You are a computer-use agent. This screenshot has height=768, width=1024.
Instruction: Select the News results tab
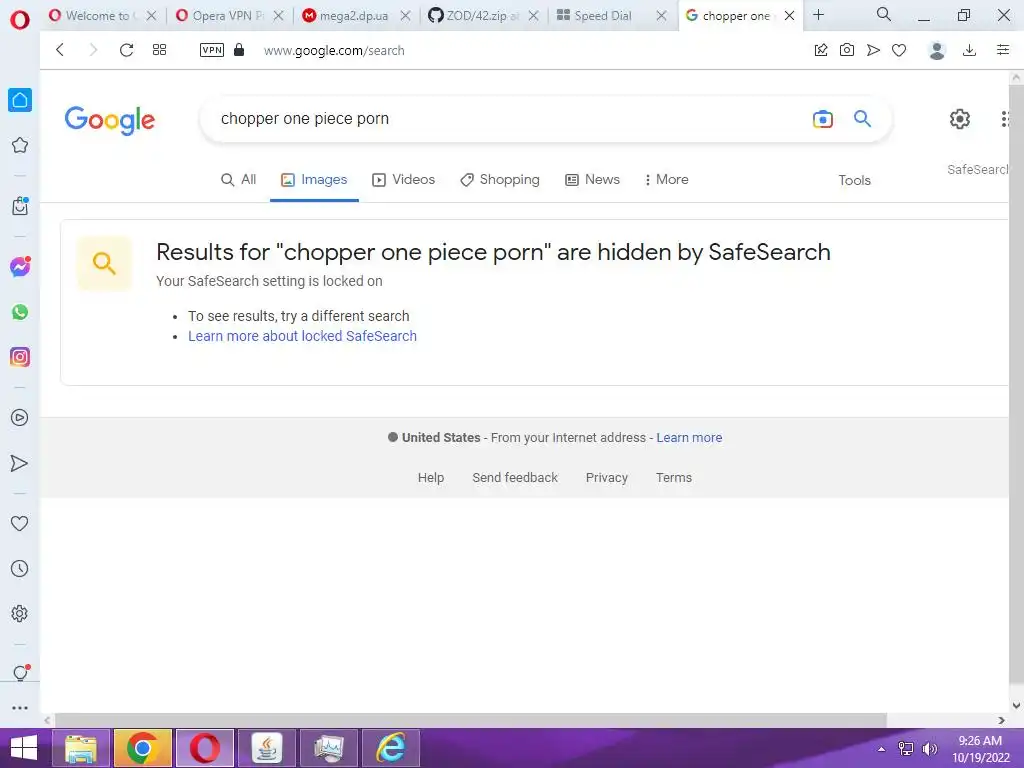pos(592,180)
